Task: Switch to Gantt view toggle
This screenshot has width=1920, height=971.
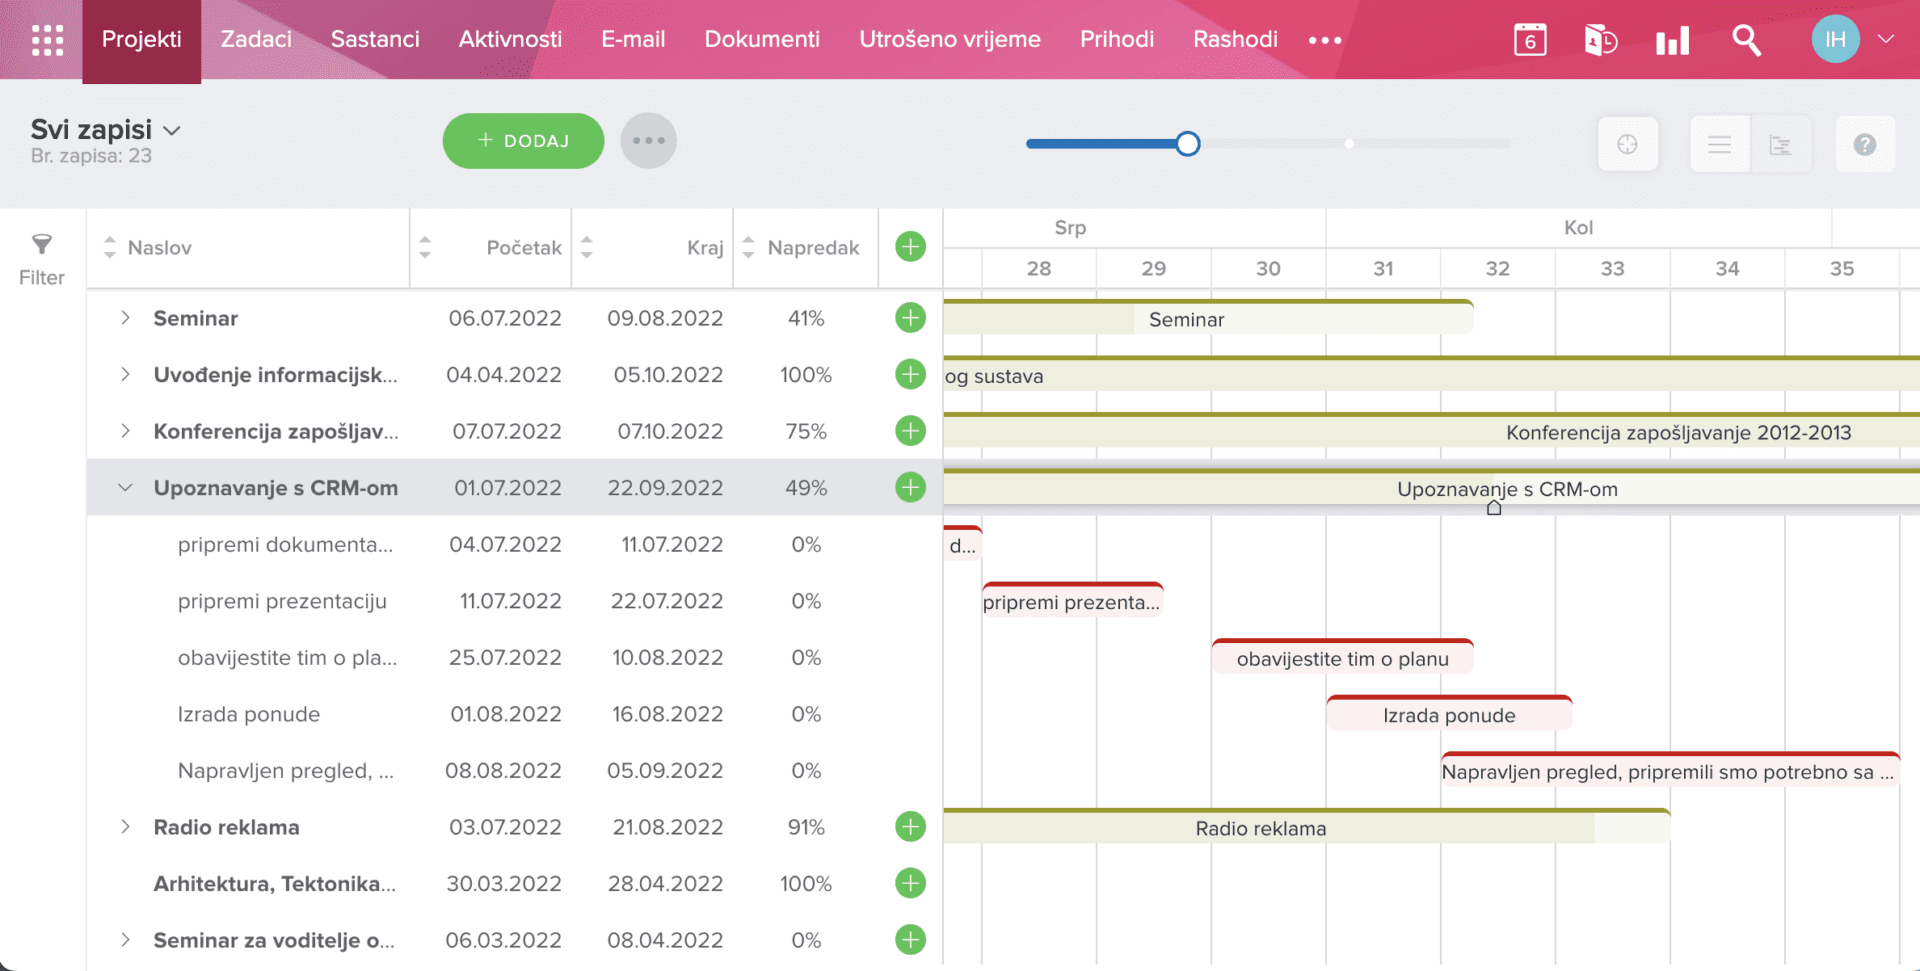Action: 1780,145
